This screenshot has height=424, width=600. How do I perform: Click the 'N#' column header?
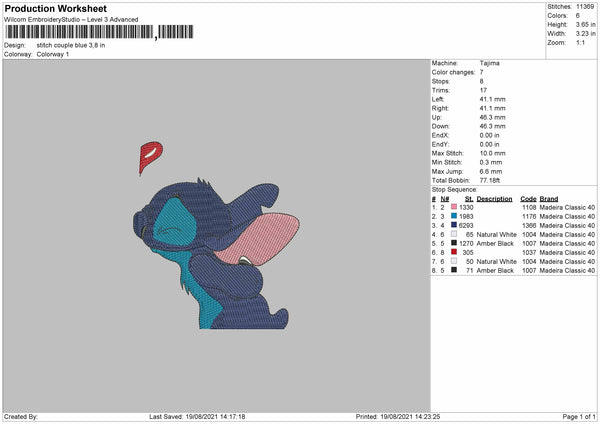pos(445,199)
